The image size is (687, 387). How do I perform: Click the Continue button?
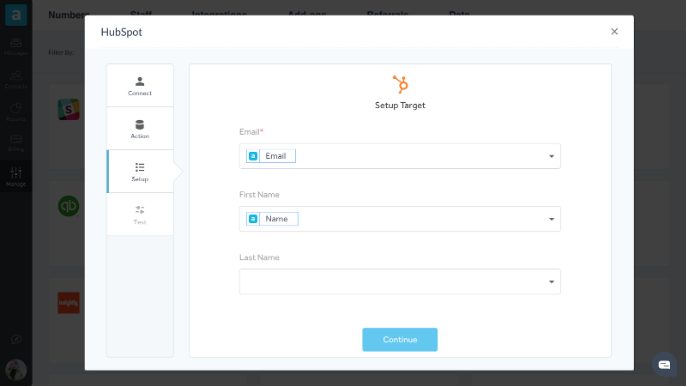point(400,340)
